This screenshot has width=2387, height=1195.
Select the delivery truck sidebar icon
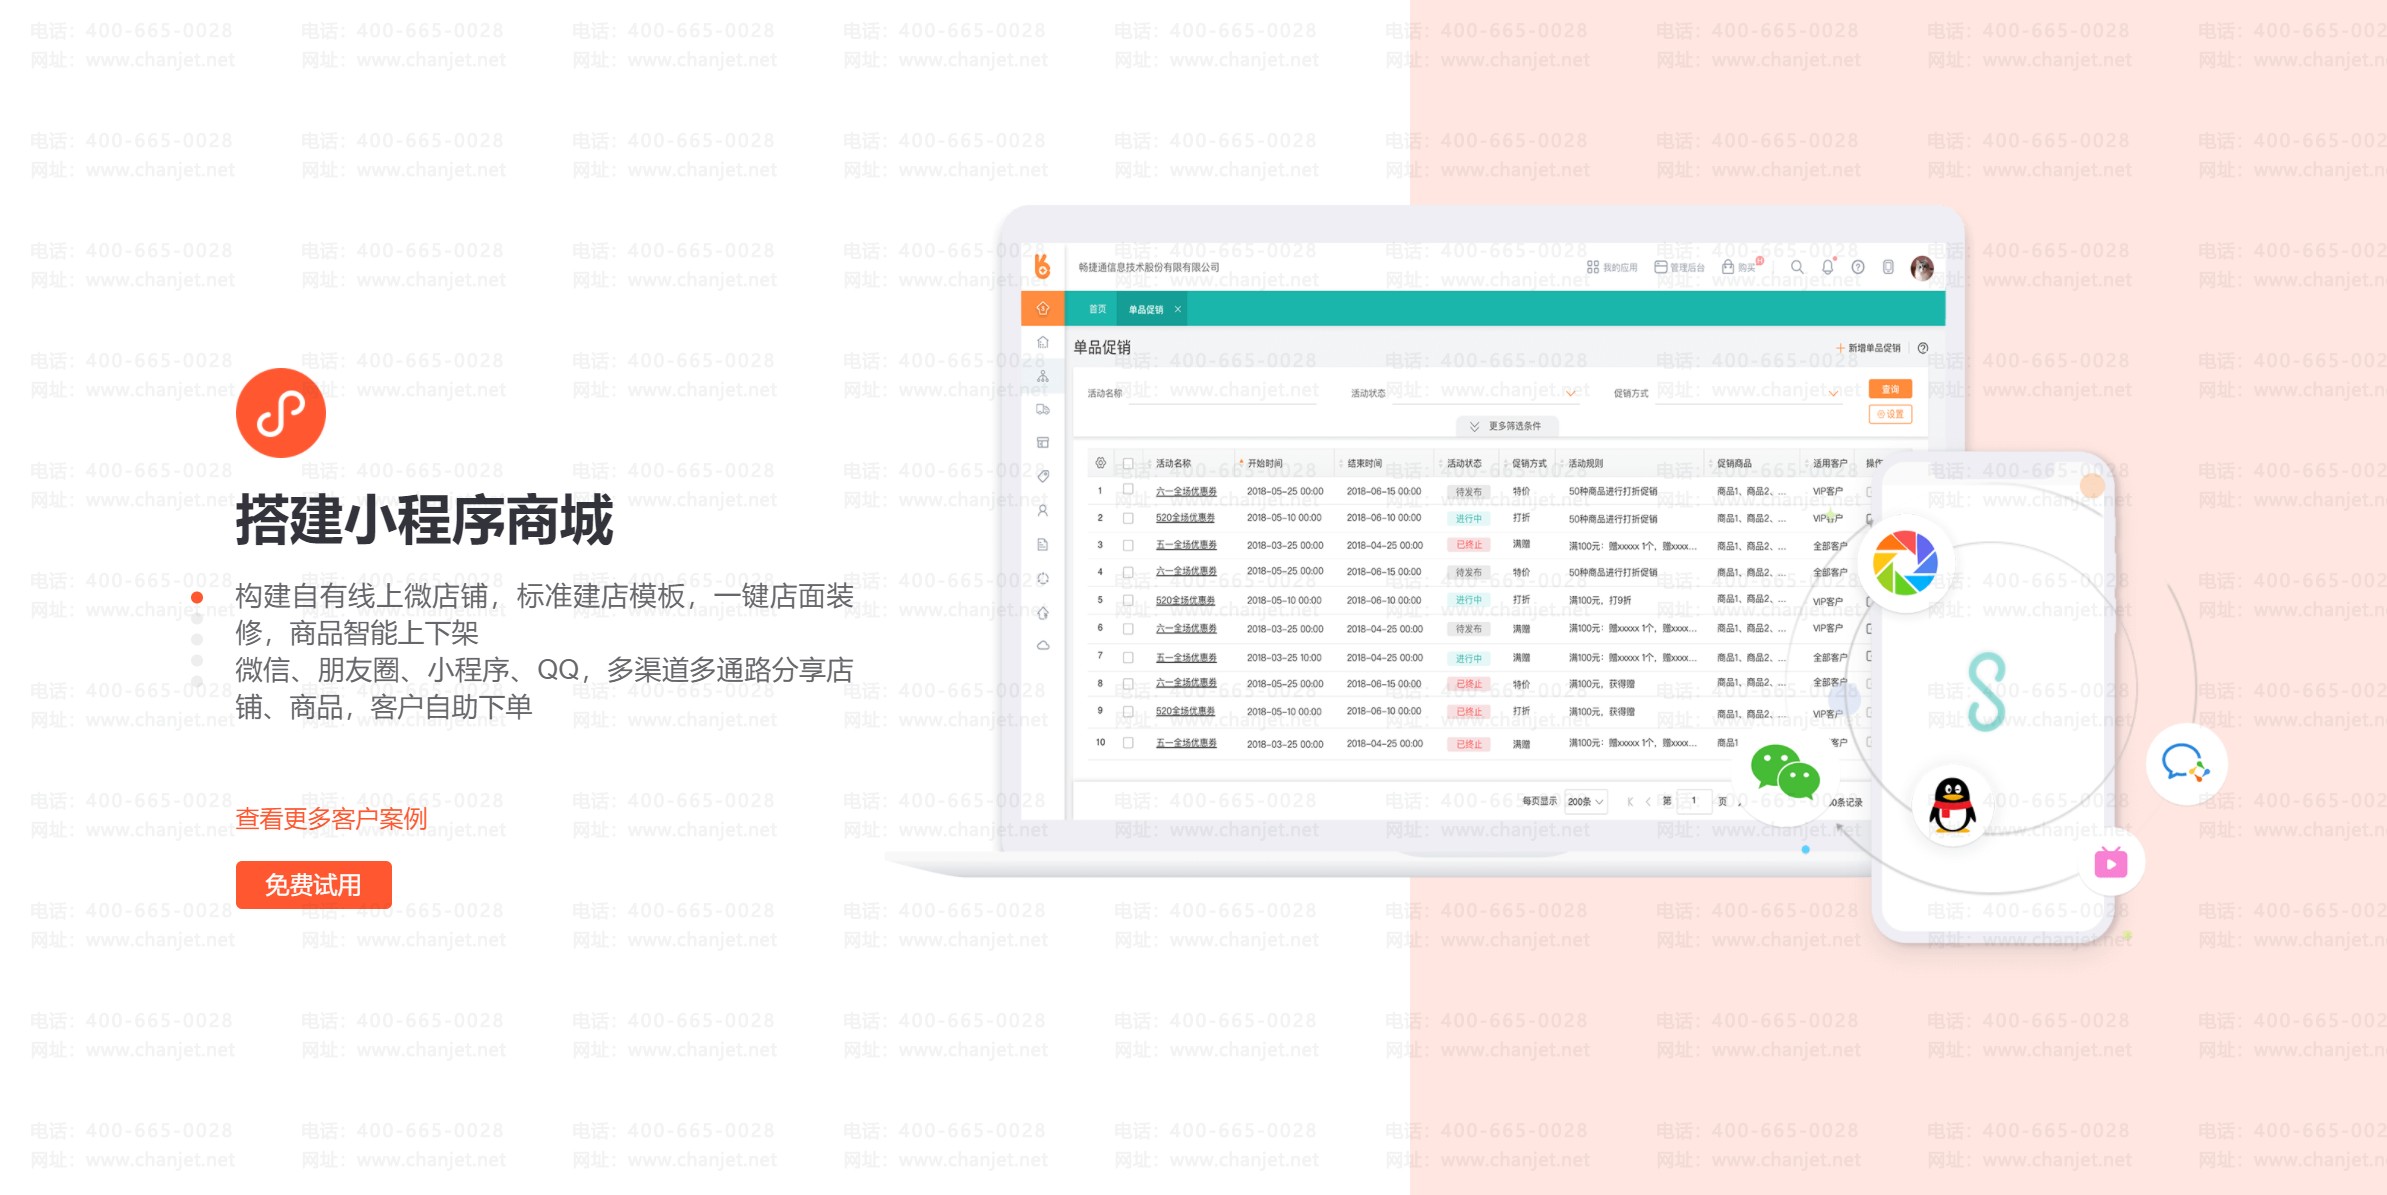(1043, 409)
